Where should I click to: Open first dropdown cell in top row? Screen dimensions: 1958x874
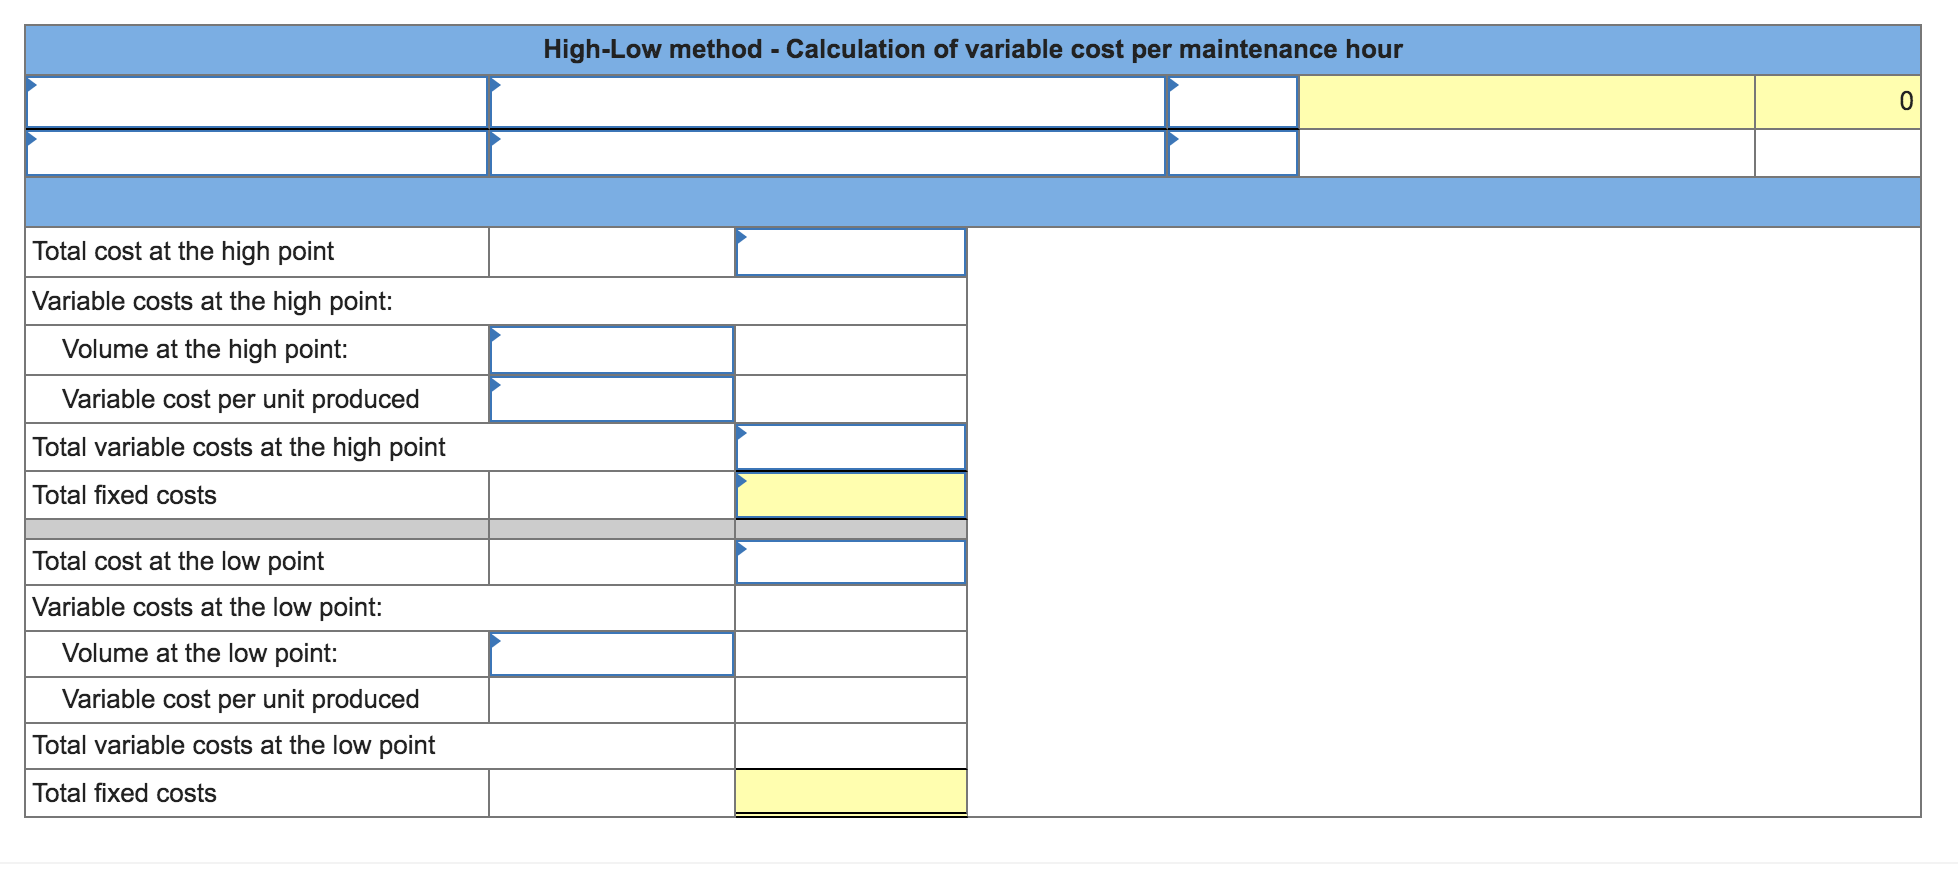click(256, 101)
